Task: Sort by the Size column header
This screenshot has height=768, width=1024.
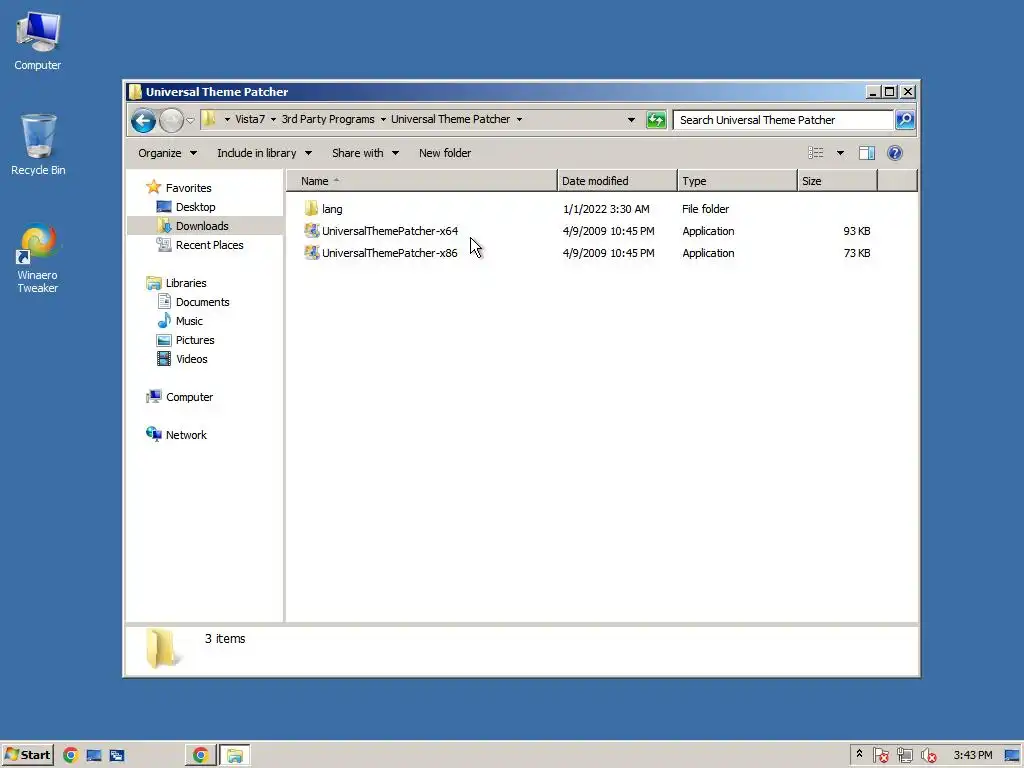Action: (837, 181)
